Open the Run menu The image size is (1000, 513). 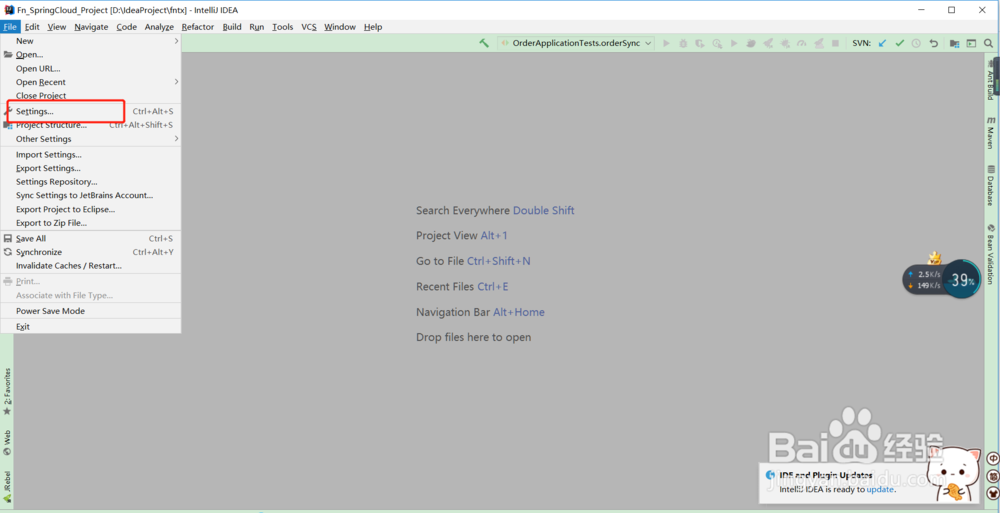tap(256, 27)
